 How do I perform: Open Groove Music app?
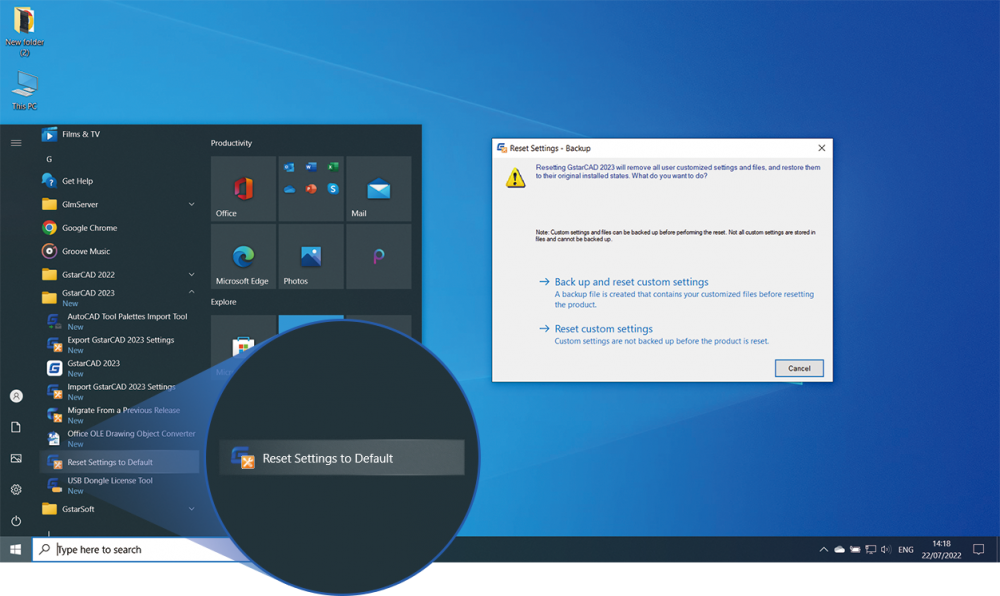(119, 251)
